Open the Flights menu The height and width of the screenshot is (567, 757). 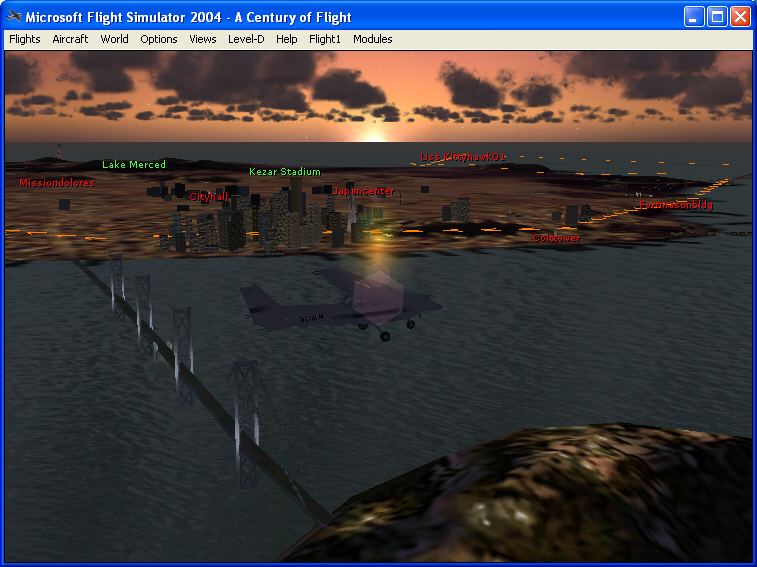(25, 39)
